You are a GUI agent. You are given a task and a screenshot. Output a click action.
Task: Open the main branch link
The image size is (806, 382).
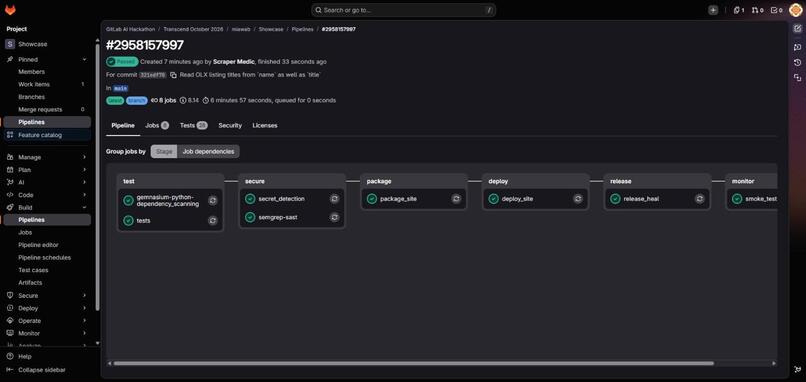121,88
